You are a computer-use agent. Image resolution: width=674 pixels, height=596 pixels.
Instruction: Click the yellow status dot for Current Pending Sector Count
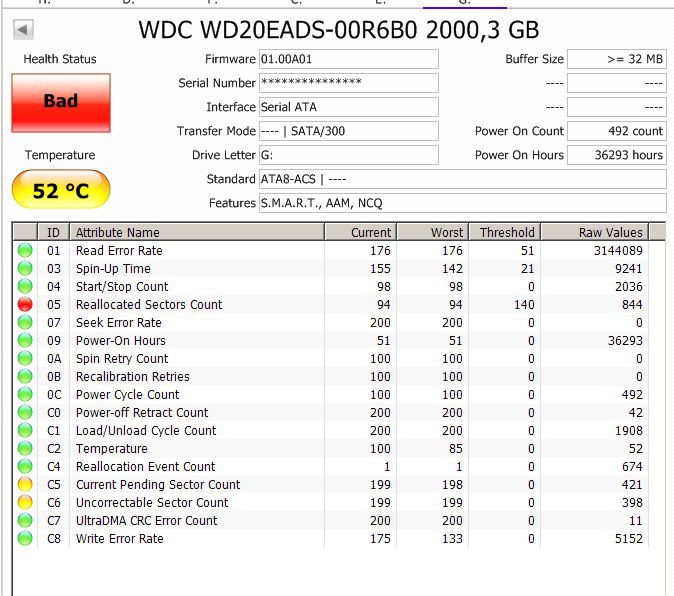tap(25, 485)
